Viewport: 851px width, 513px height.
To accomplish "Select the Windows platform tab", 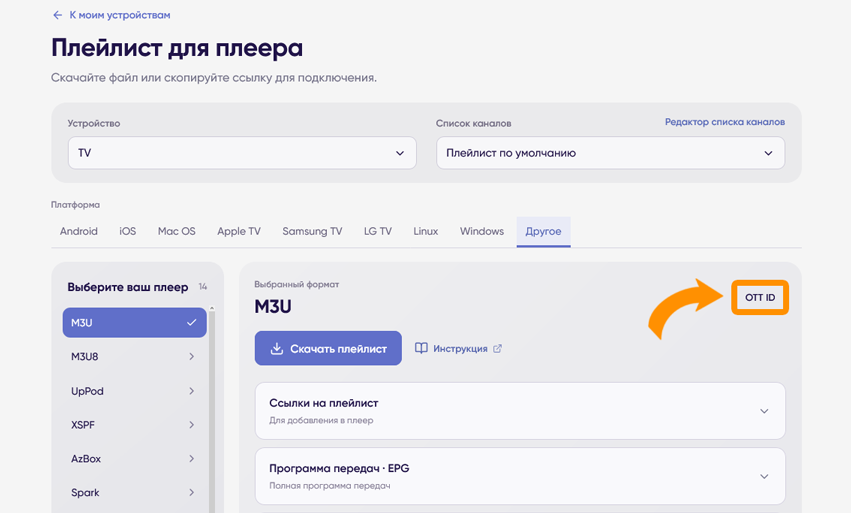I will coord(482,231).
